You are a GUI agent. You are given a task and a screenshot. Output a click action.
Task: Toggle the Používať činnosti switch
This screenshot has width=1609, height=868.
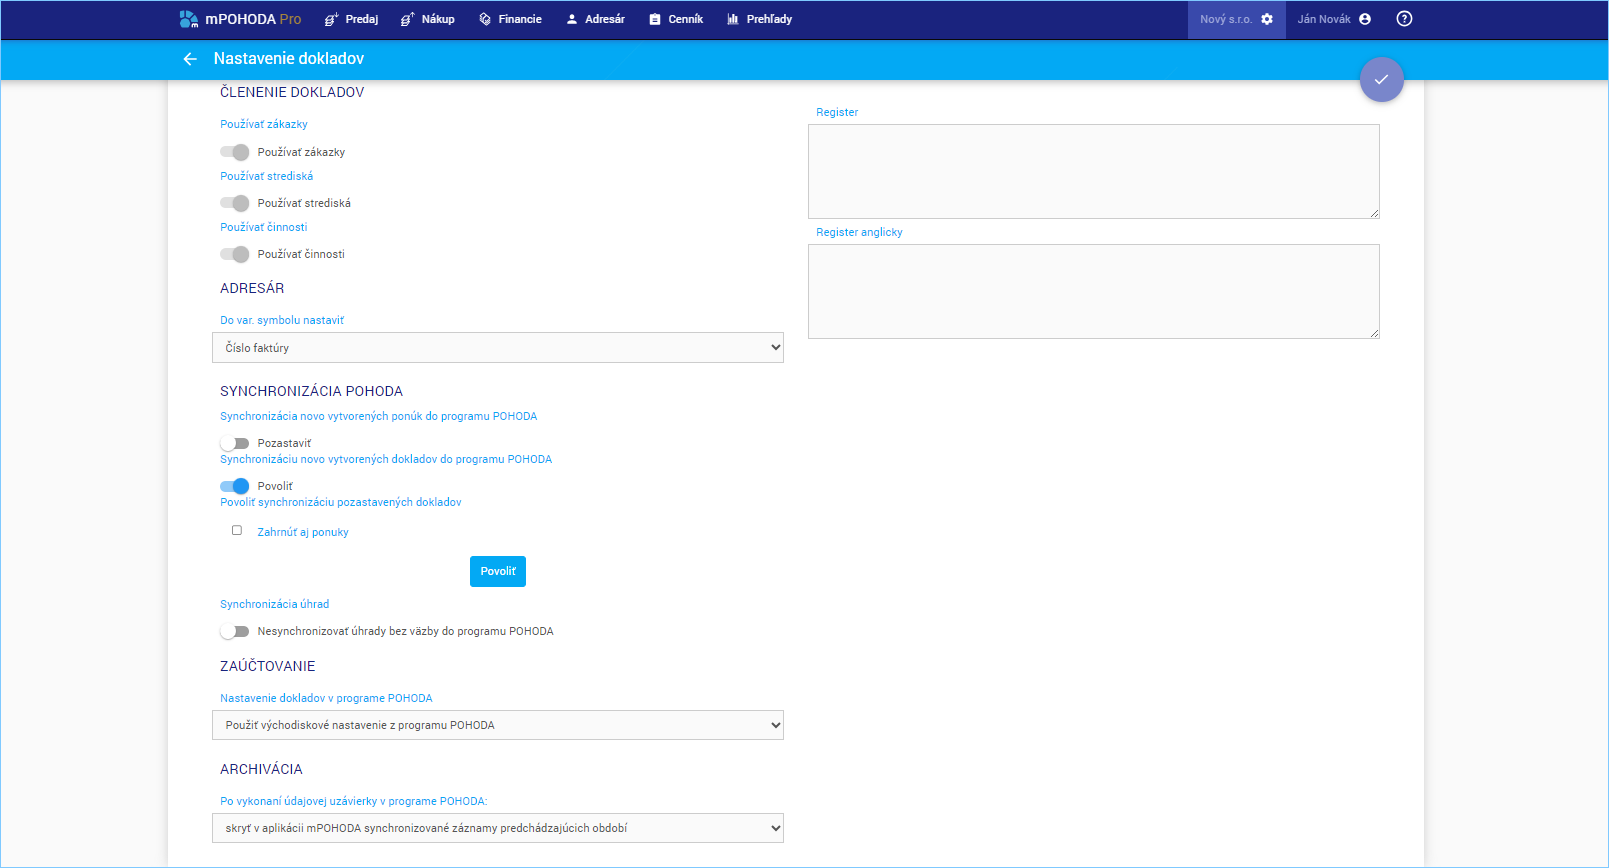tap(235, 254)
